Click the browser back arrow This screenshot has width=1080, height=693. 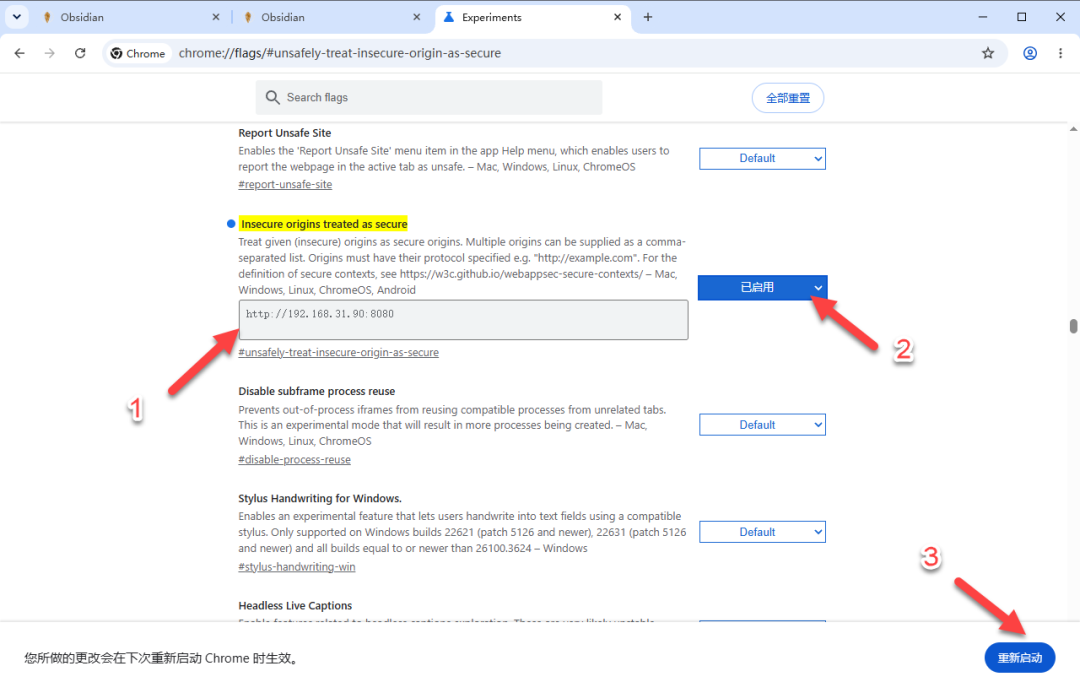(19, 53)
